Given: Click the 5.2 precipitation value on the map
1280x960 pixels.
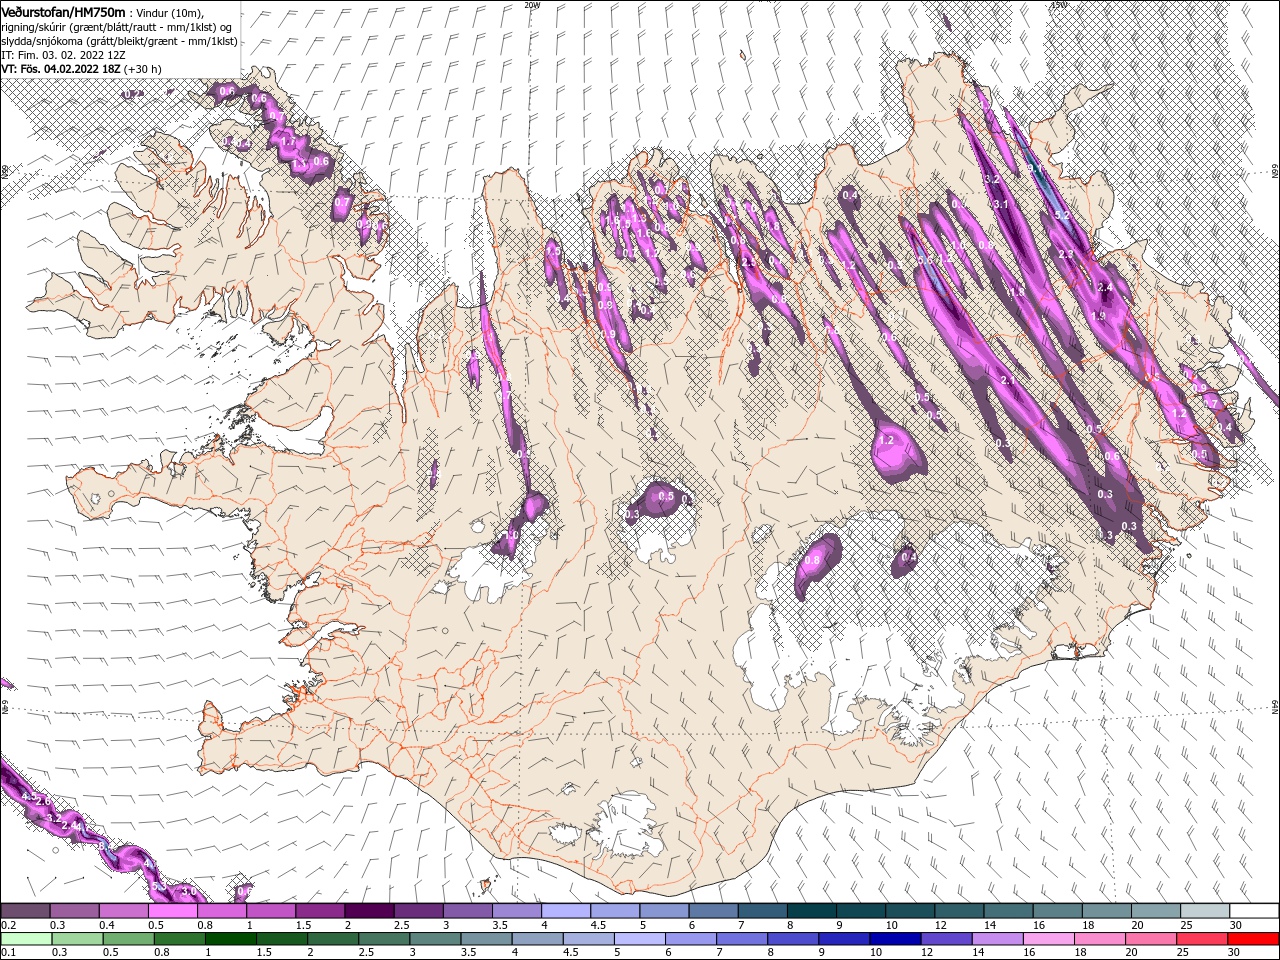Looking at the screenshot, I should [1062, 215].
